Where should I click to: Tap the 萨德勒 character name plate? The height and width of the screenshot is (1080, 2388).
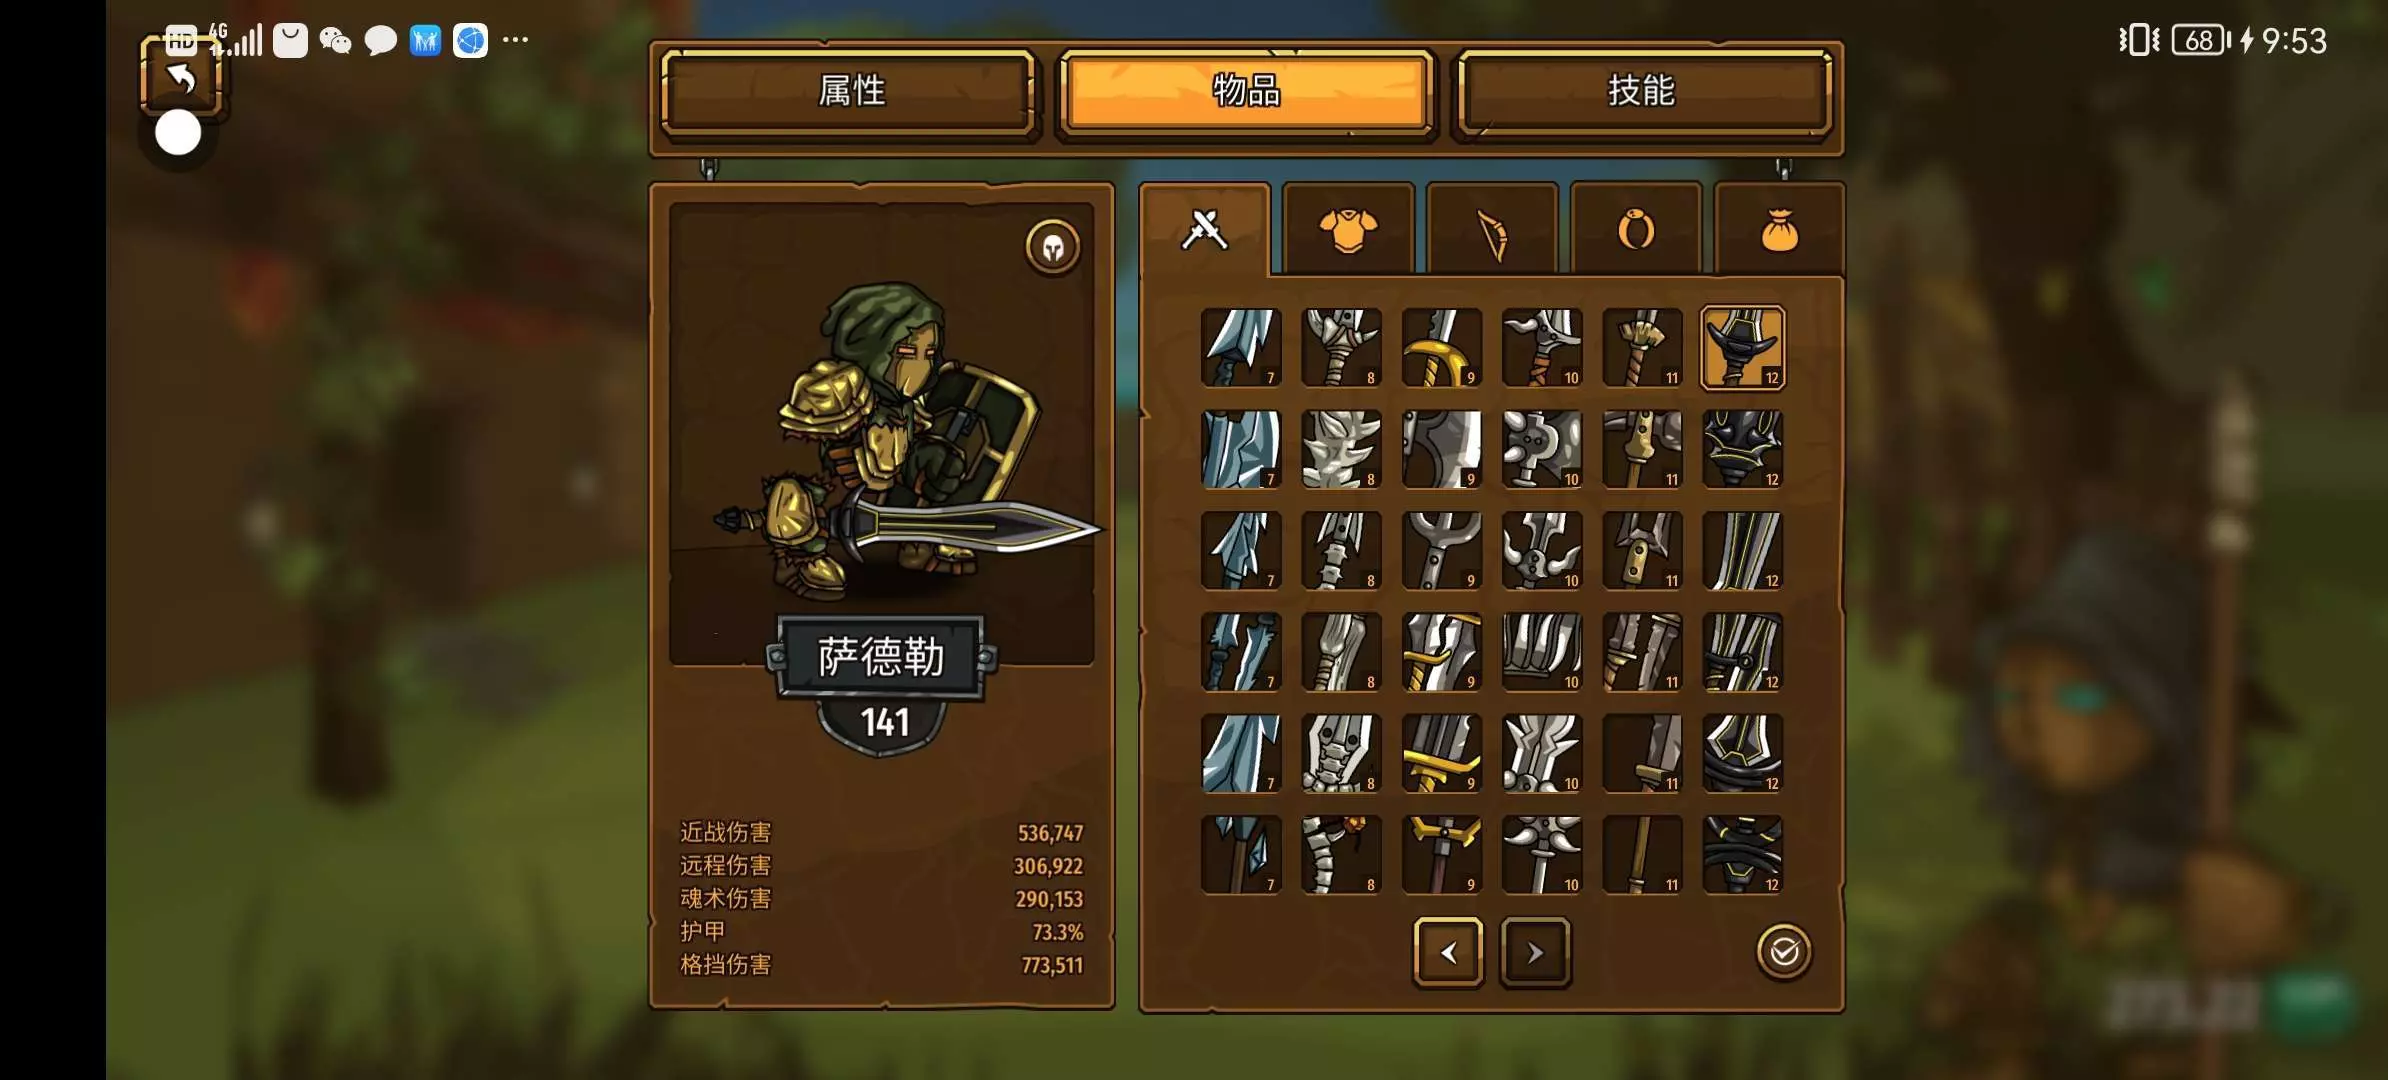tap(880, 657)
